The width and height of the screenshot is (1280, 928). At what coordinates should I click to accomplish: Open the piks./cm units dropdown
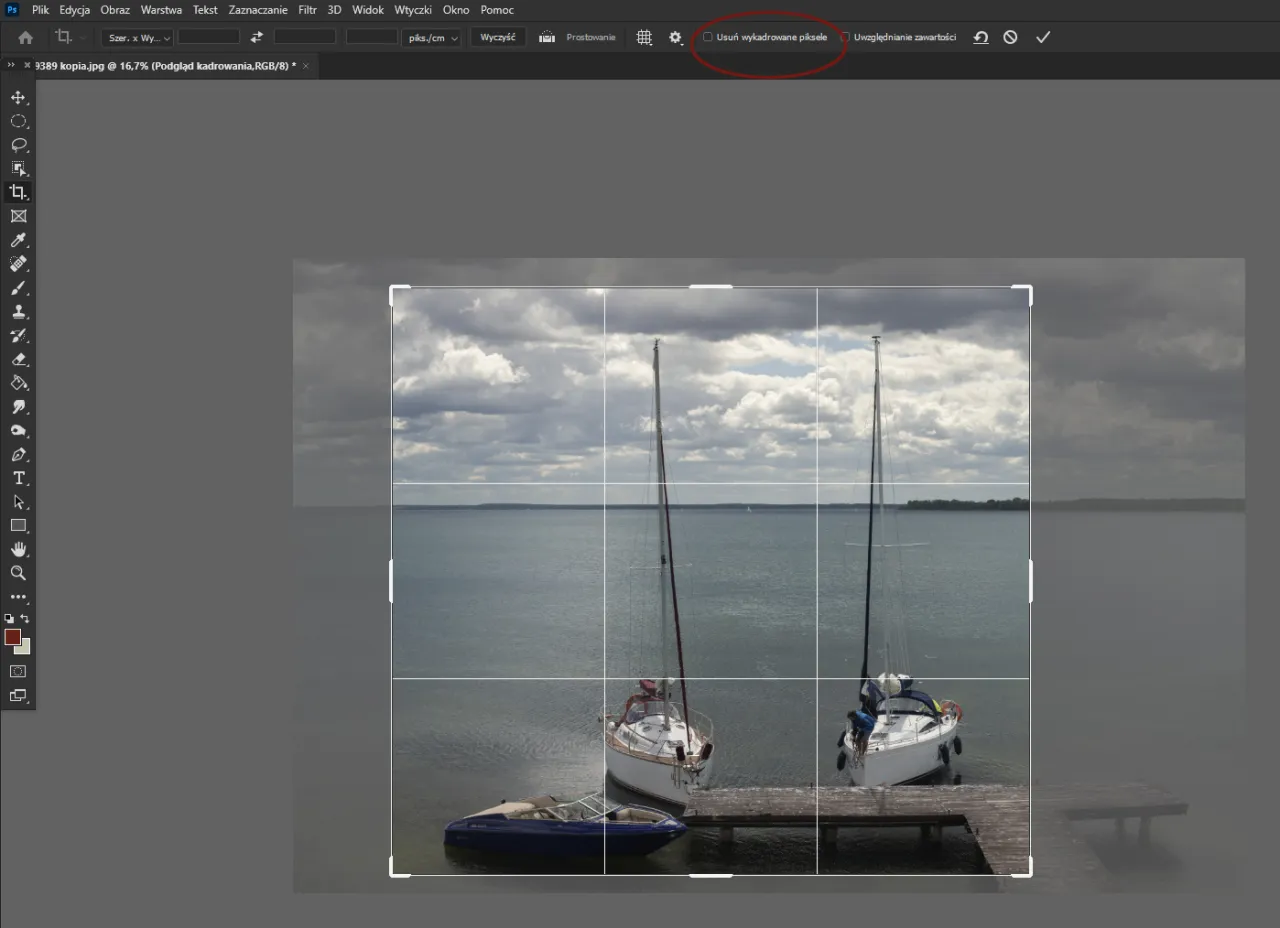tap(431, 37)
